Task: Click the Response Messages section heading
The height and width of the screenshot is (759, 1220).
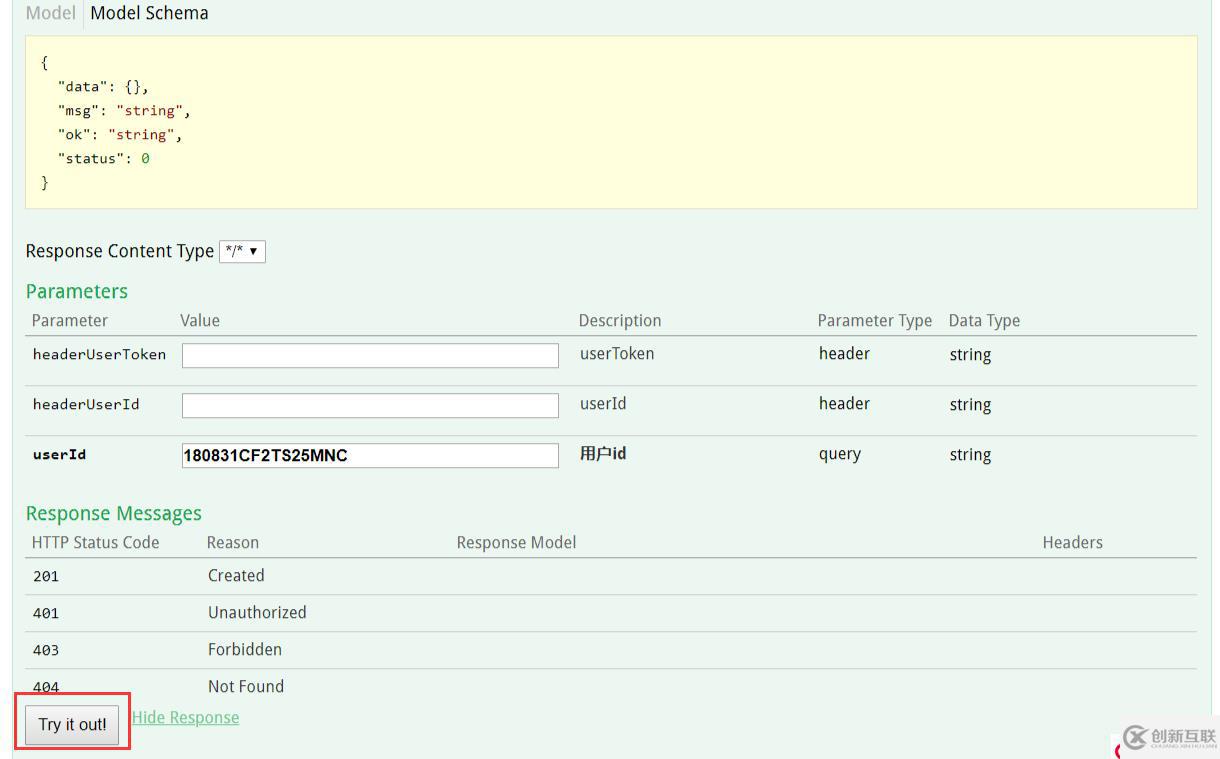Action: click(x=114, y=514)
